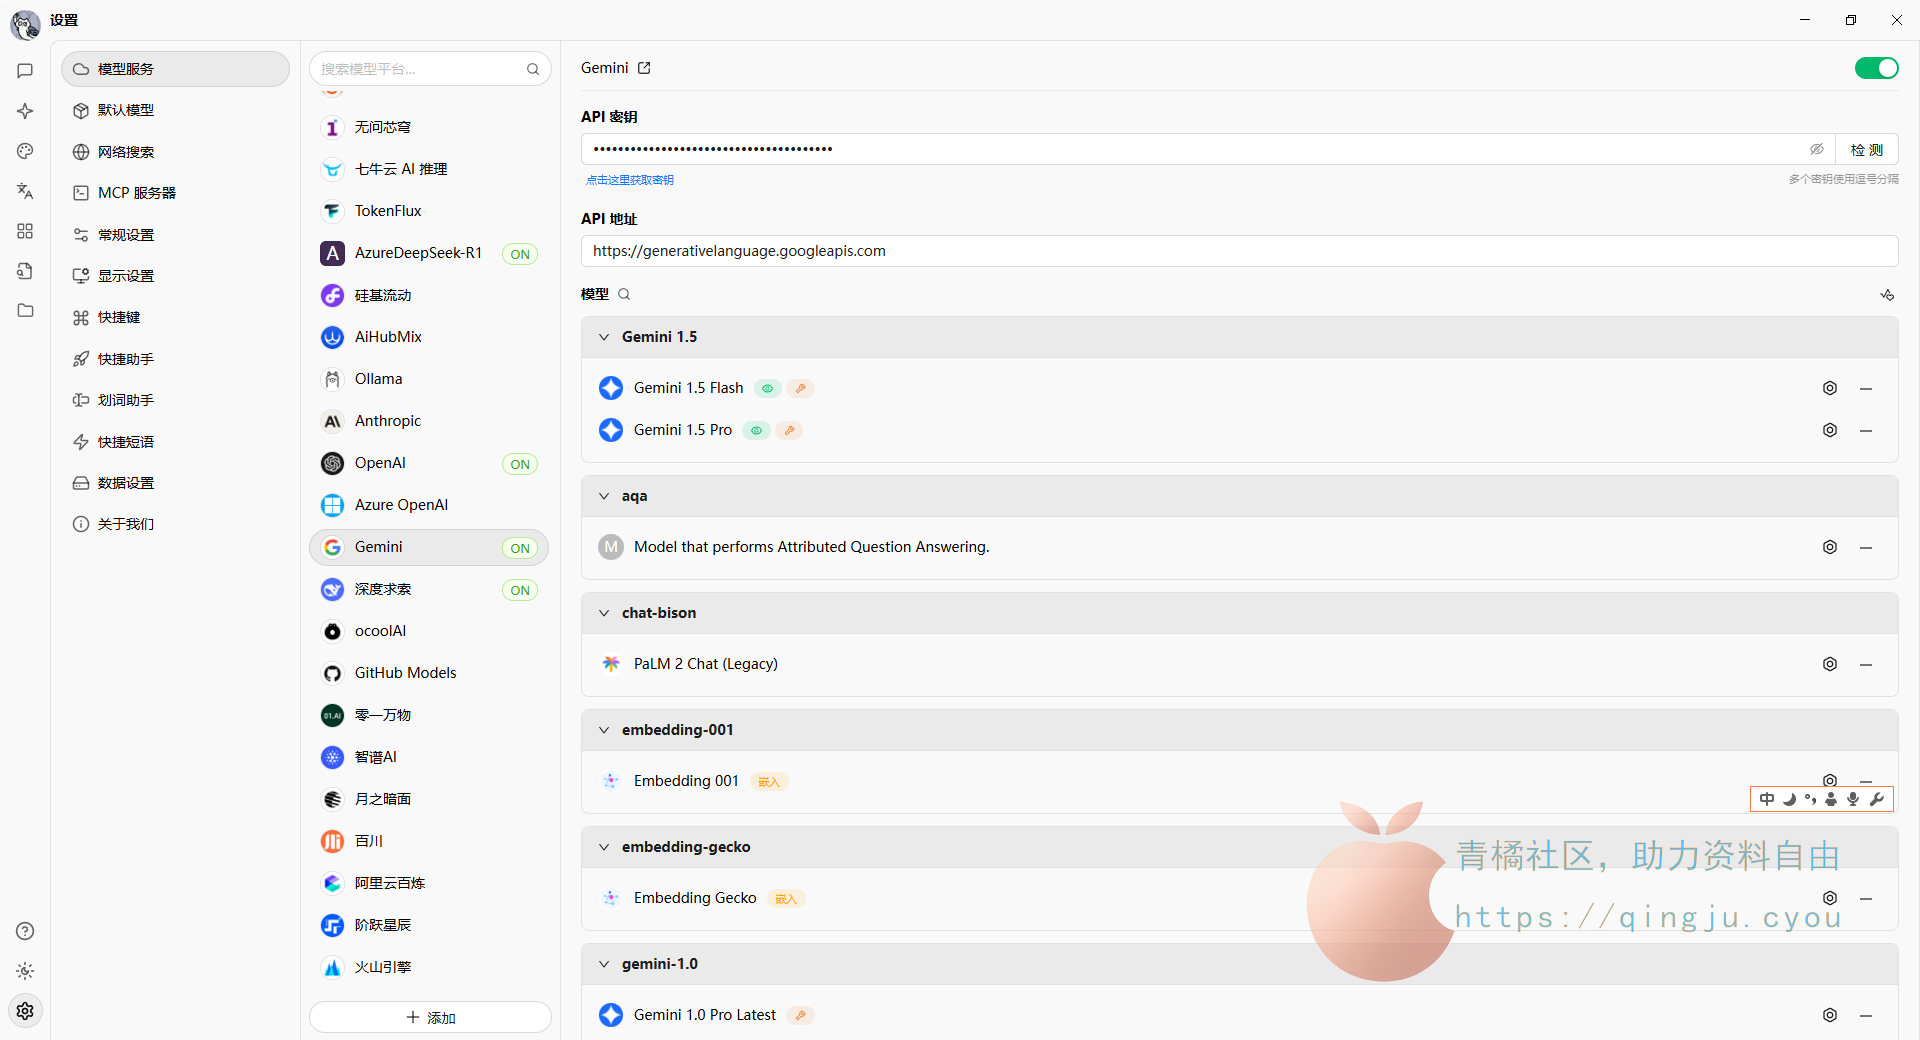Remove the Gemini 1.5 Flash model
This screenshot has height=1040, width=1920.
1866,388
